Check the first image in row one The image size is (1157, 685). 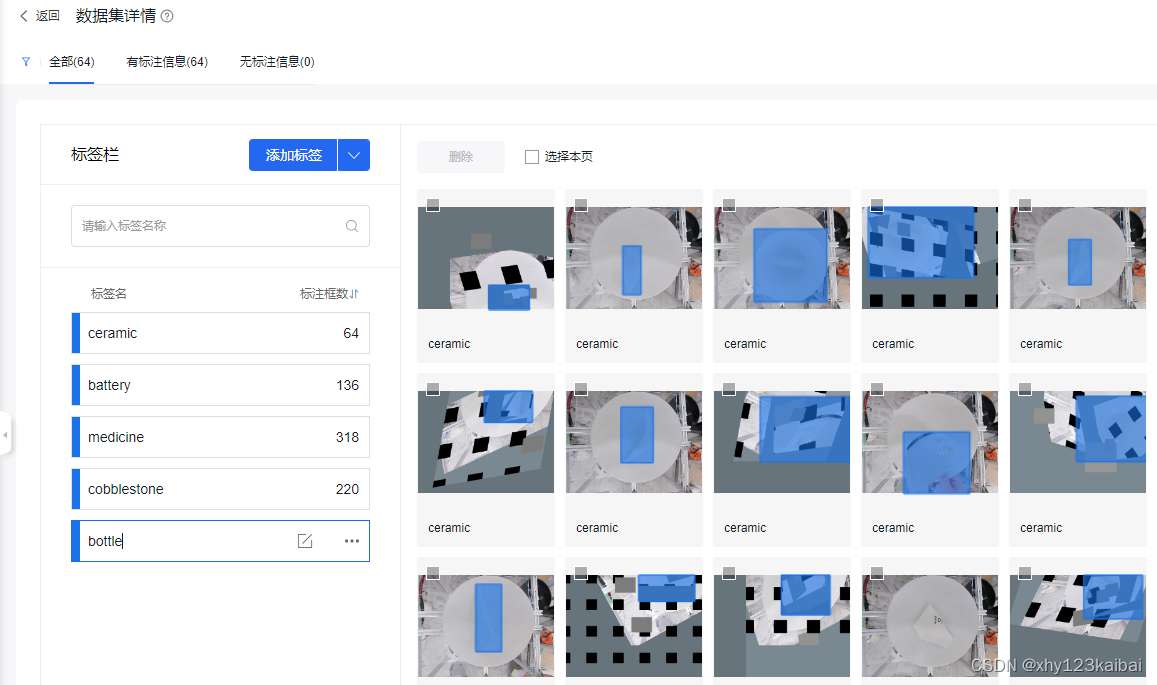[433, 205]
